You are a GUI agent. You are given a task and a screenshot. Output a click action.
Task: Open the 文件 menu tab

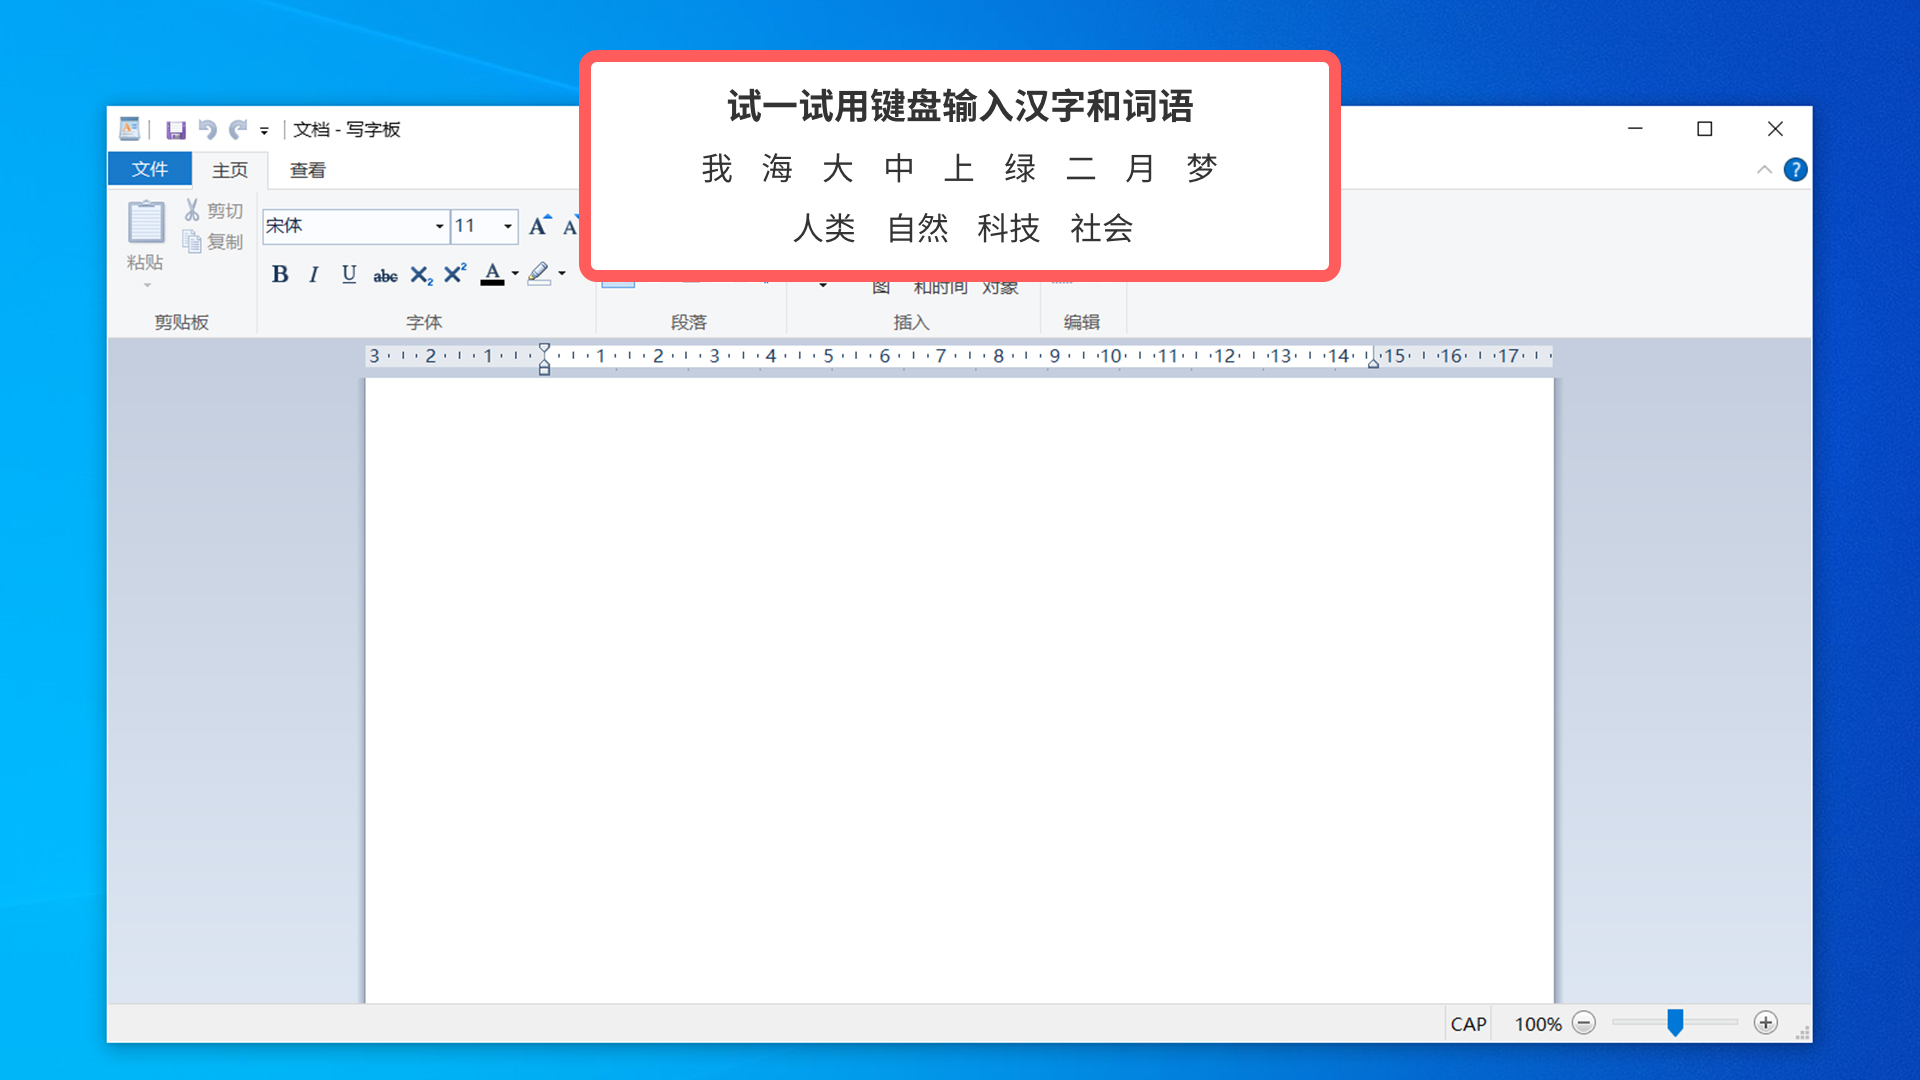150,169
